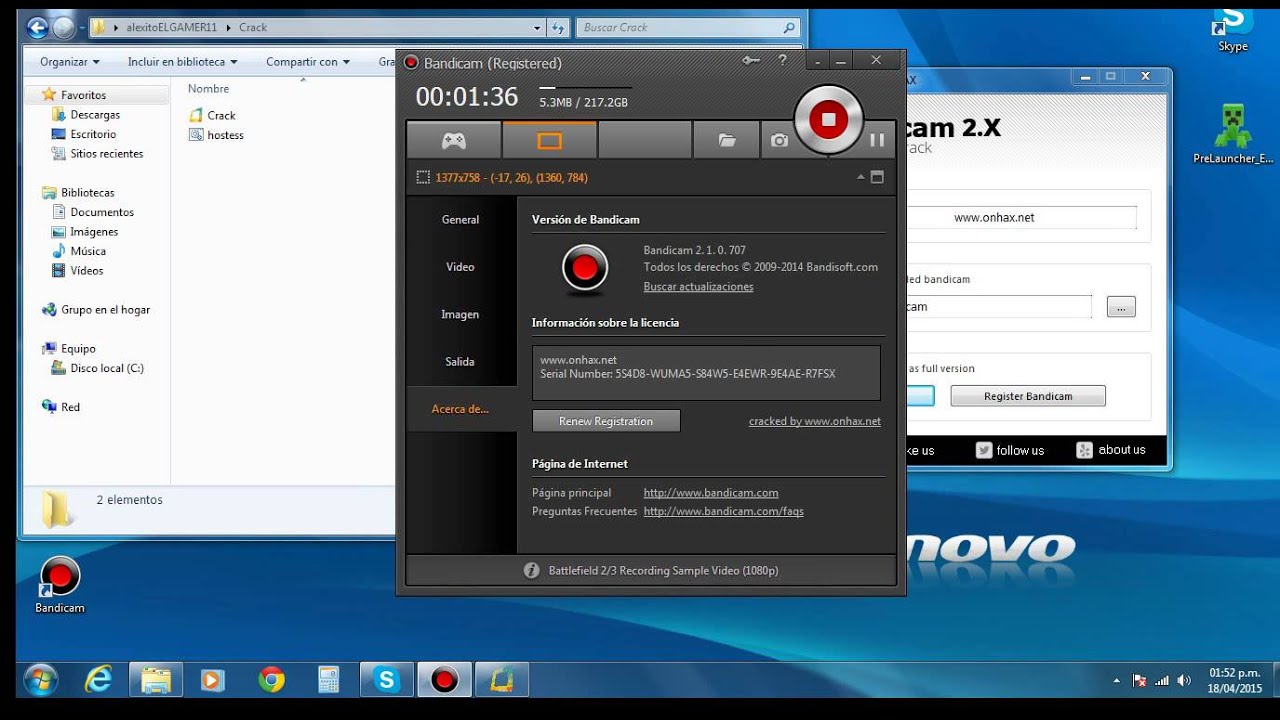1280x720 pixels.
Task: Pause the Bandicam recording
Action: [877, 140]
